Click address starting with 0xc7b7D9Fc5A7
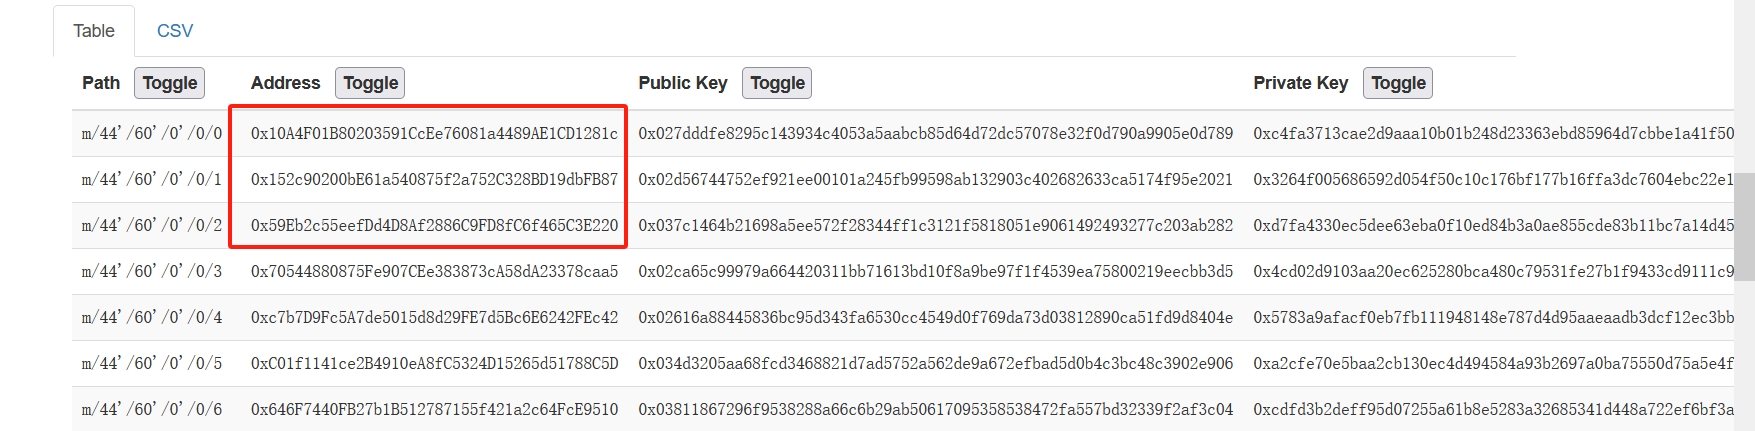This screenshot has width=1755, height=431. pyautogui.click(x=434, y=317)
